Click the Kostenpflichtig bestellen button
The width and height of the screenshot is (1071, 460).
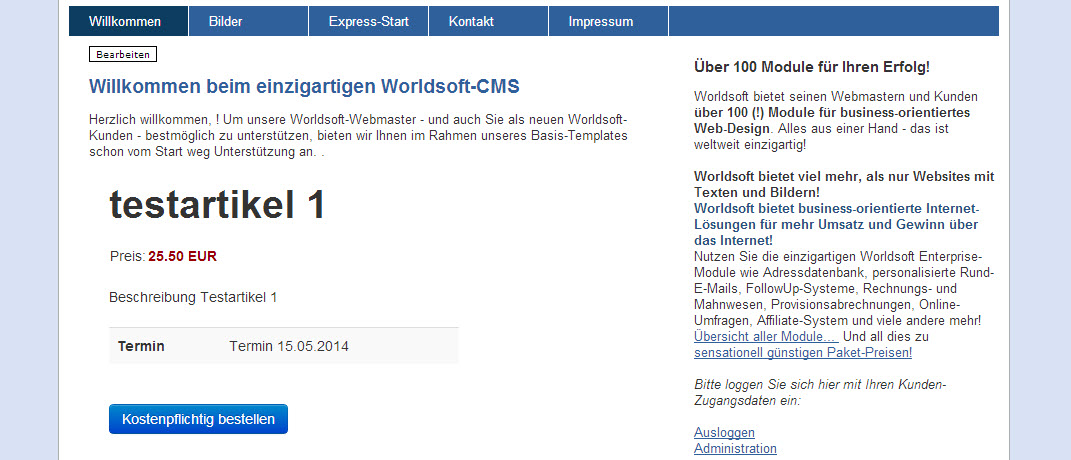(198, 419)
